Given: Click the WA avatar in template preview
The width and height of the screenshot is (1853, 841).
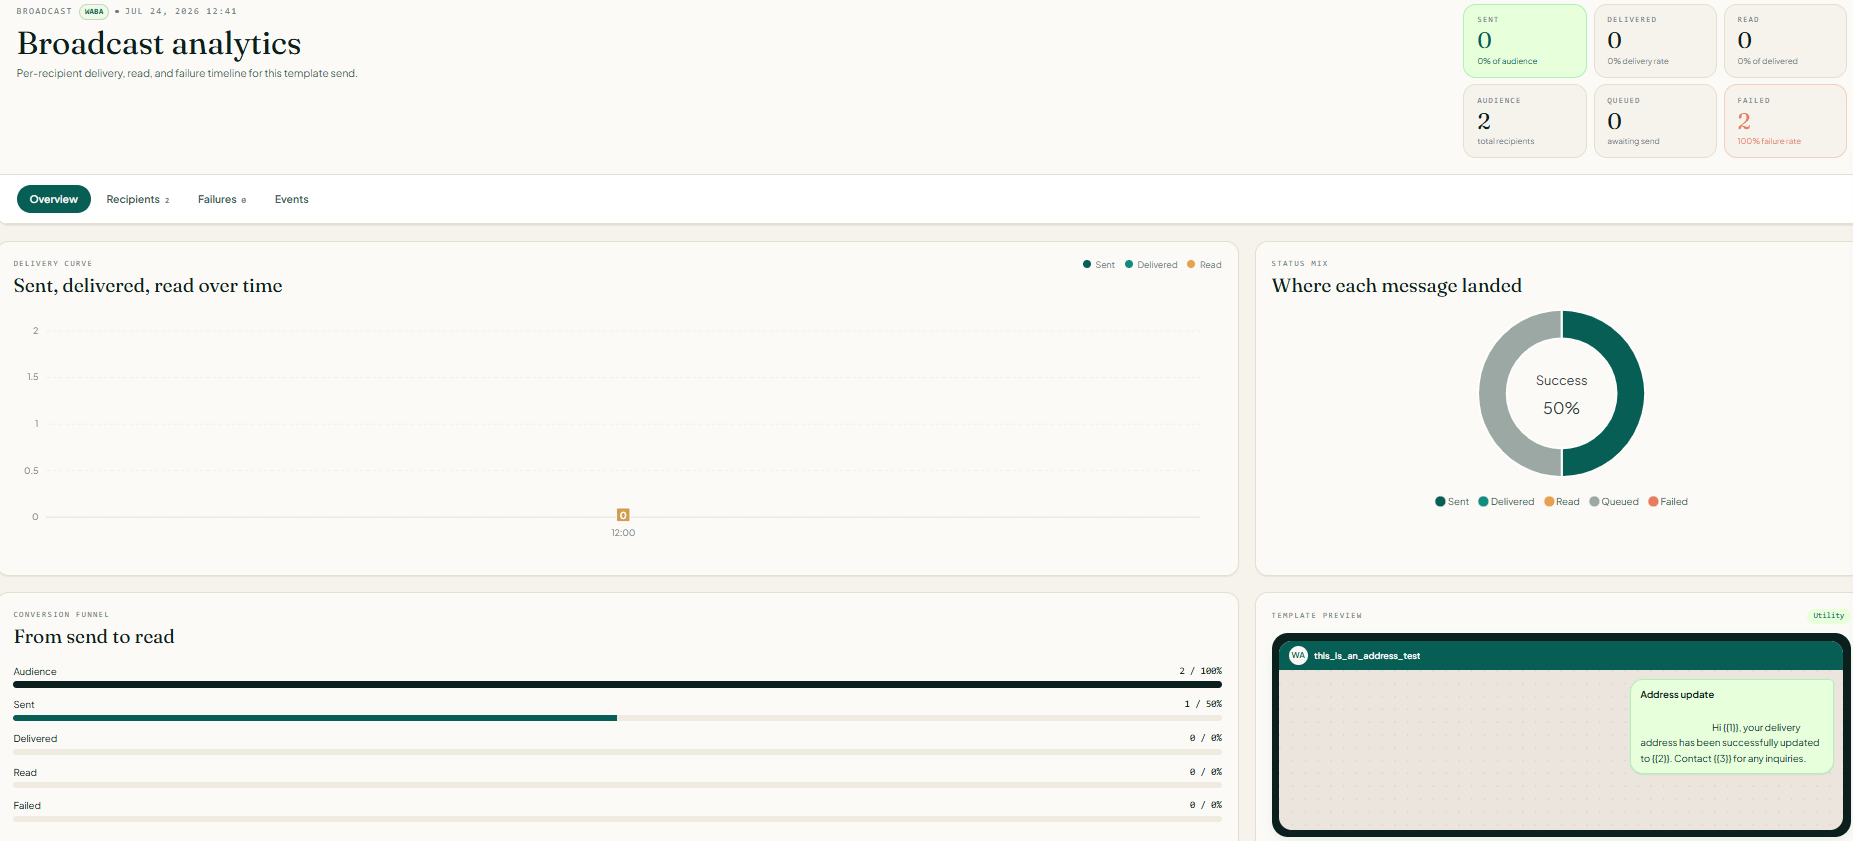Looking at the screenshot, I should coord(1298,656).
